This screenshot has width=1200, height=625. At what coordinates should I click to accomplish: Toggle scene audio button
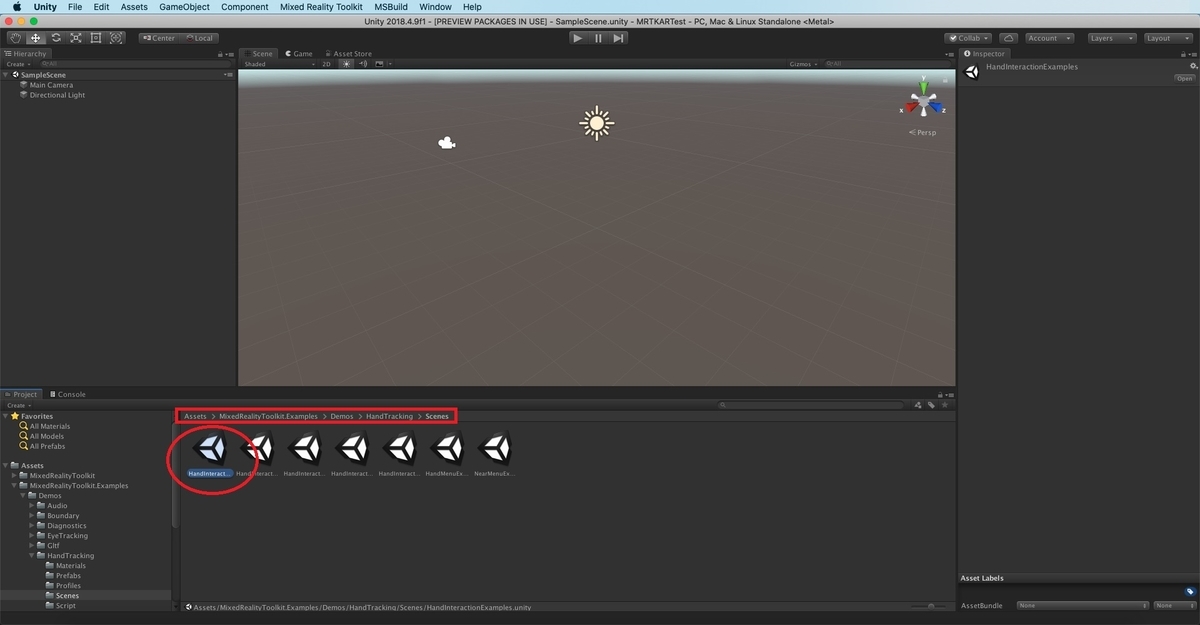pyautogui.click(x=363, y=64)
